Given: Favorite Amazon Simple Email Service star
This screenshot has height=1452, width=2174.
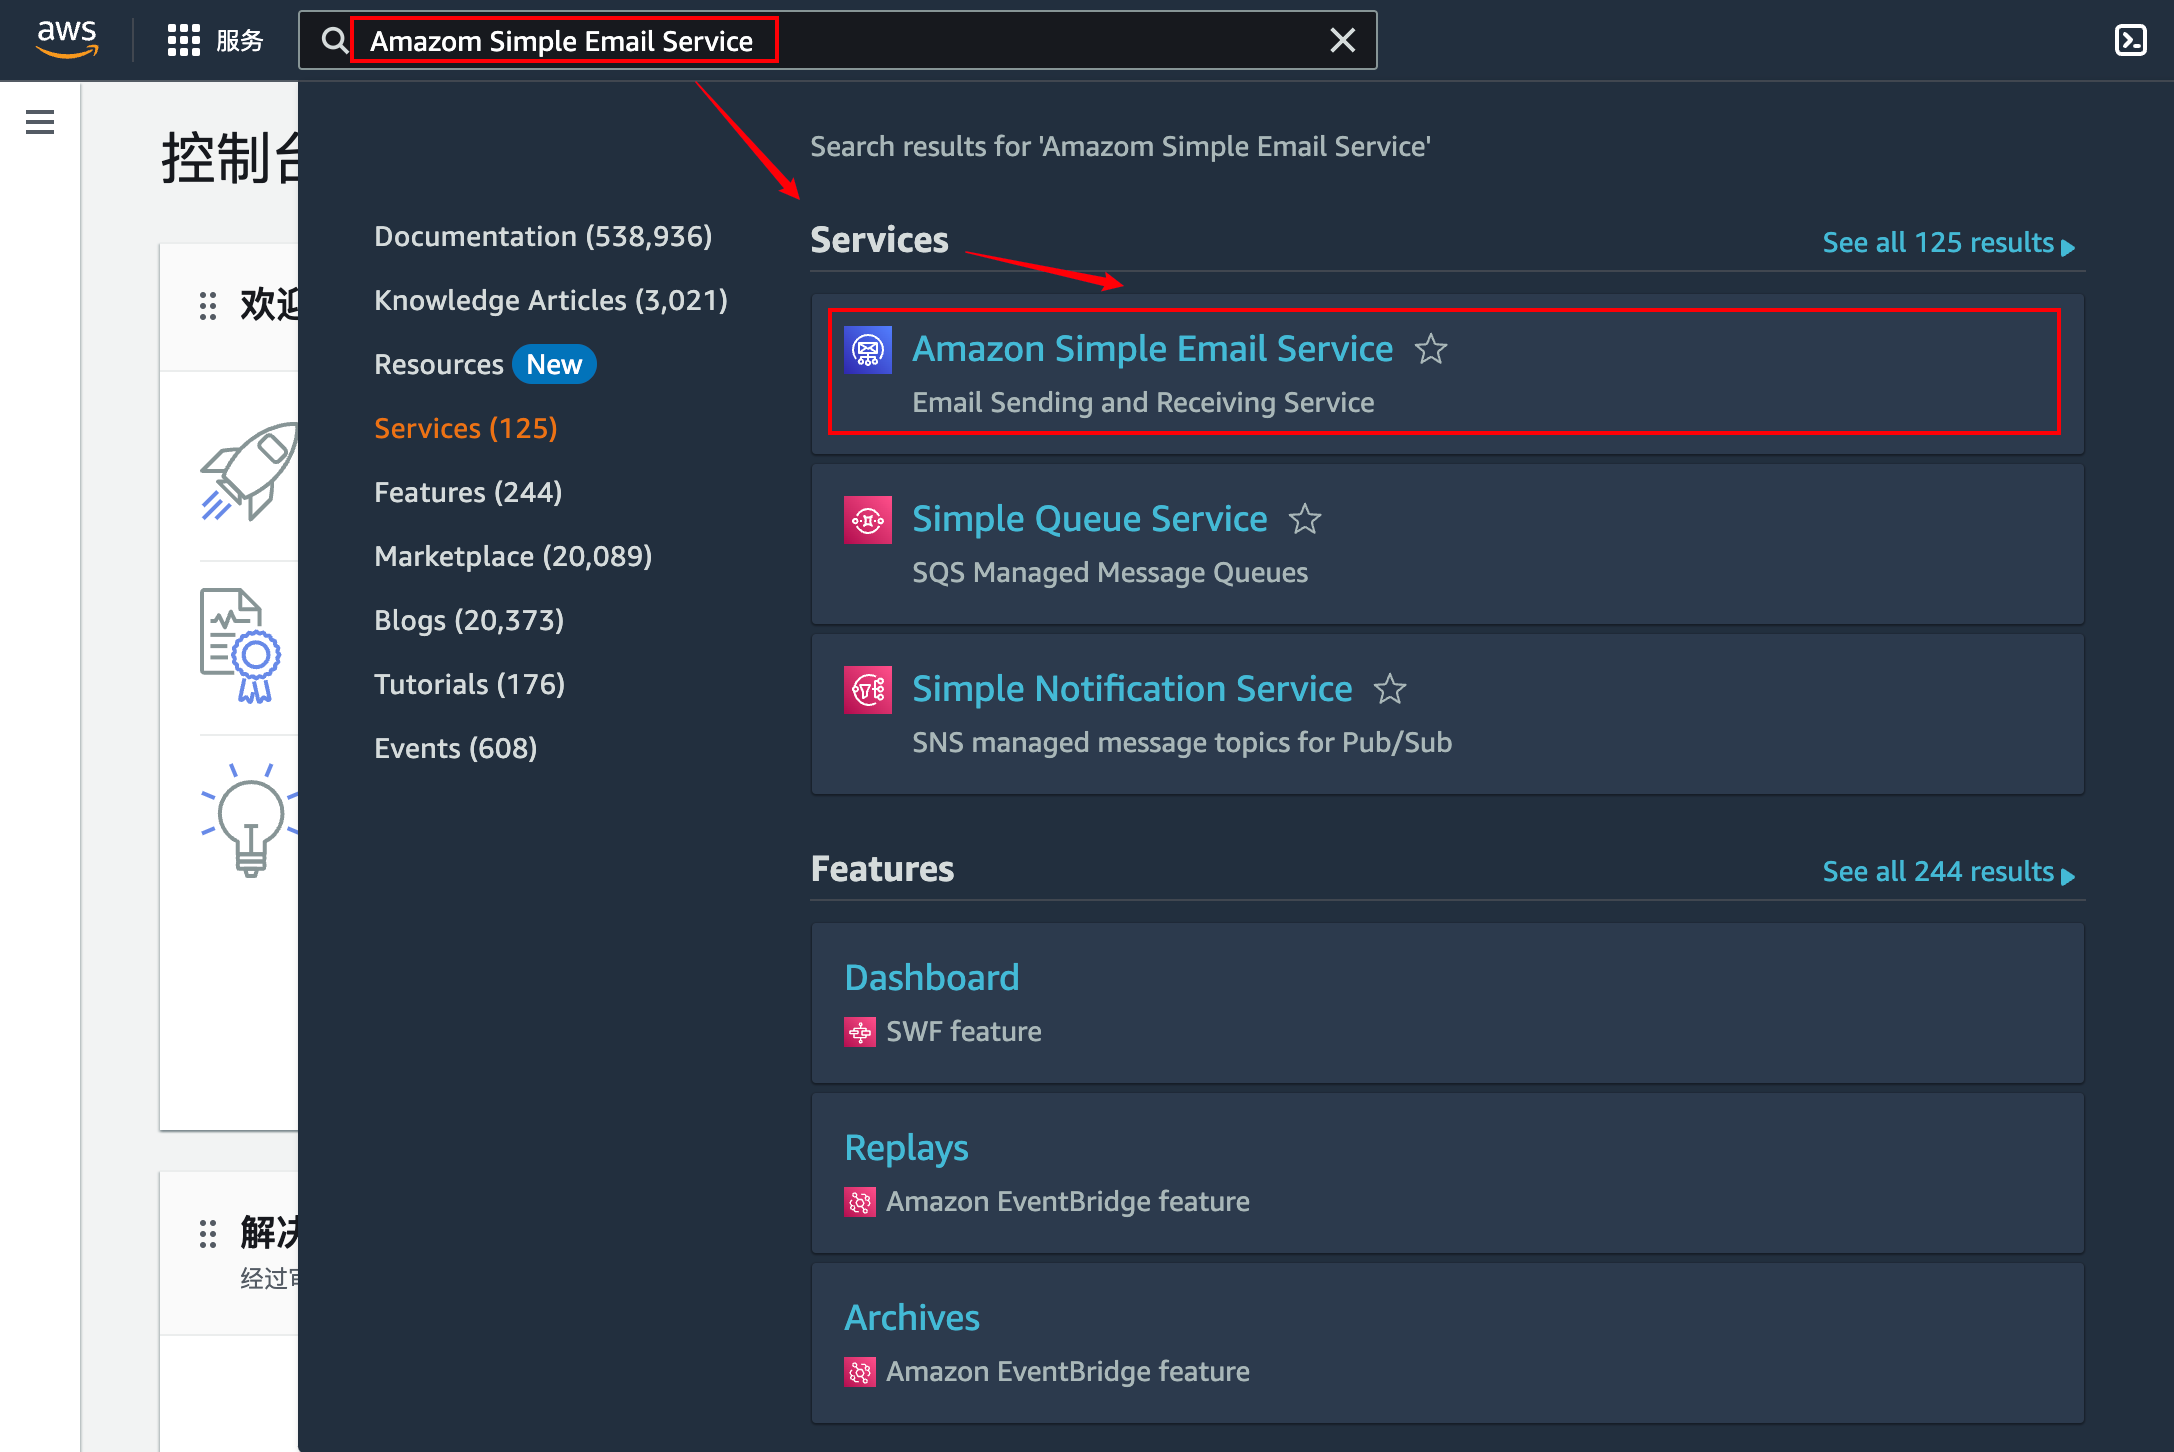Looking at the screenshot, I should [x=1431, y=349].
